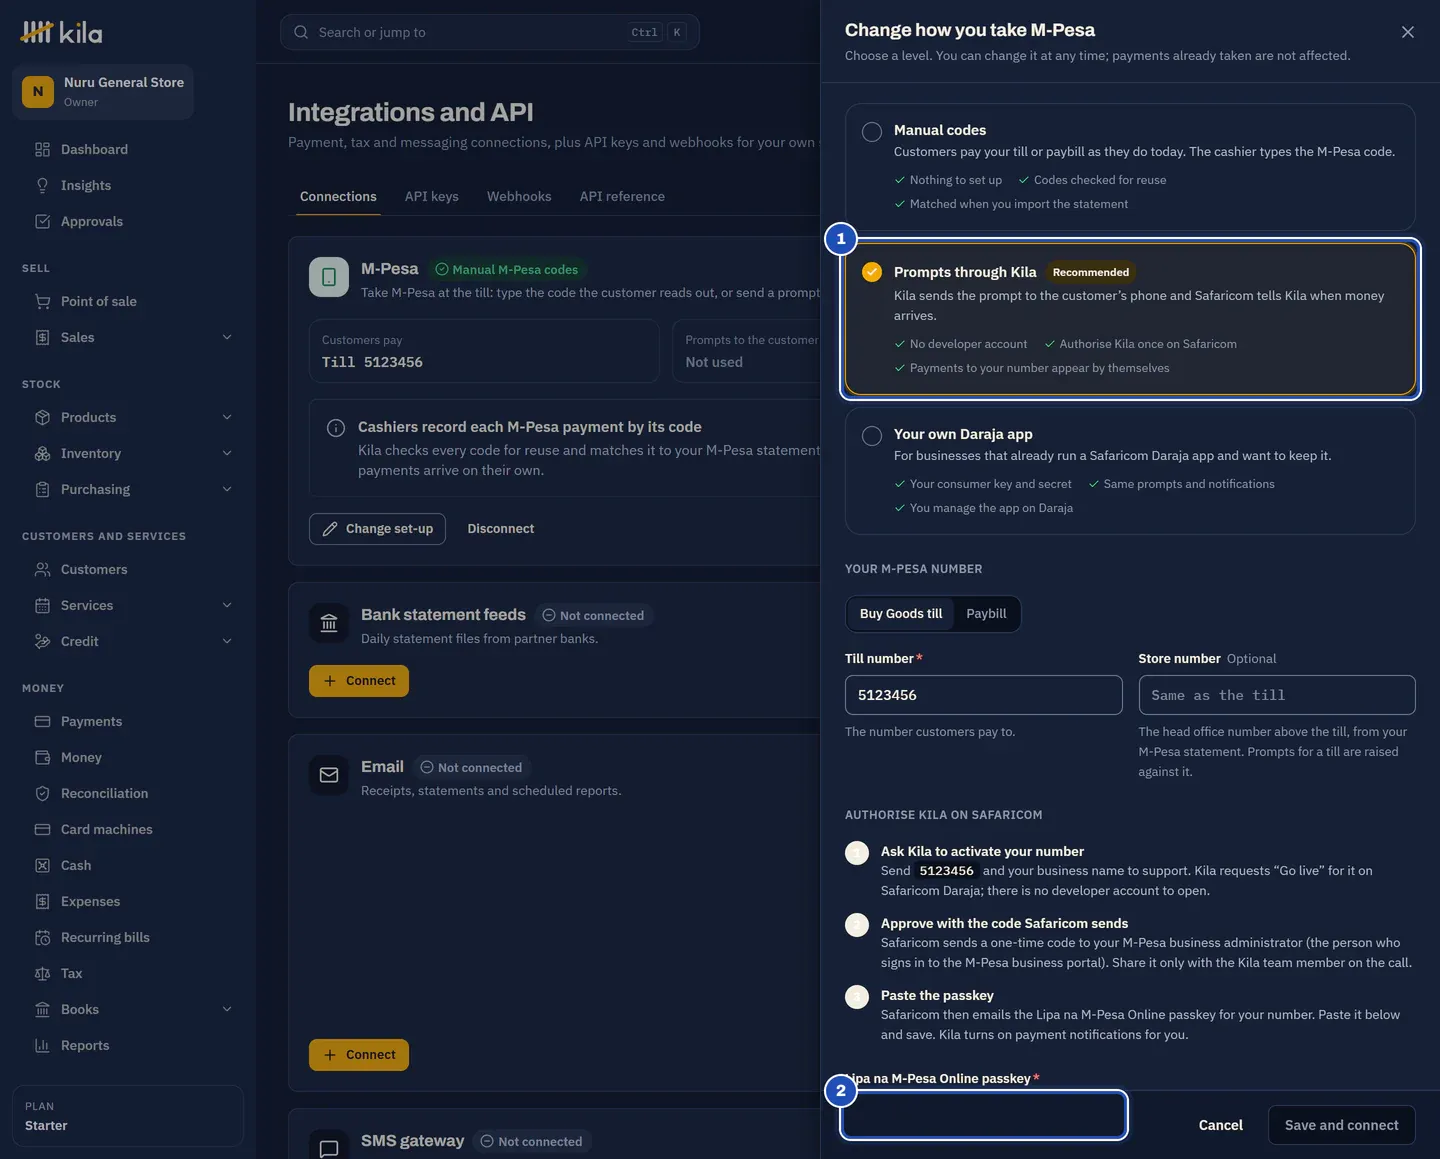Open the API reference tab
1440x1159 pixels.
point(622,196)
